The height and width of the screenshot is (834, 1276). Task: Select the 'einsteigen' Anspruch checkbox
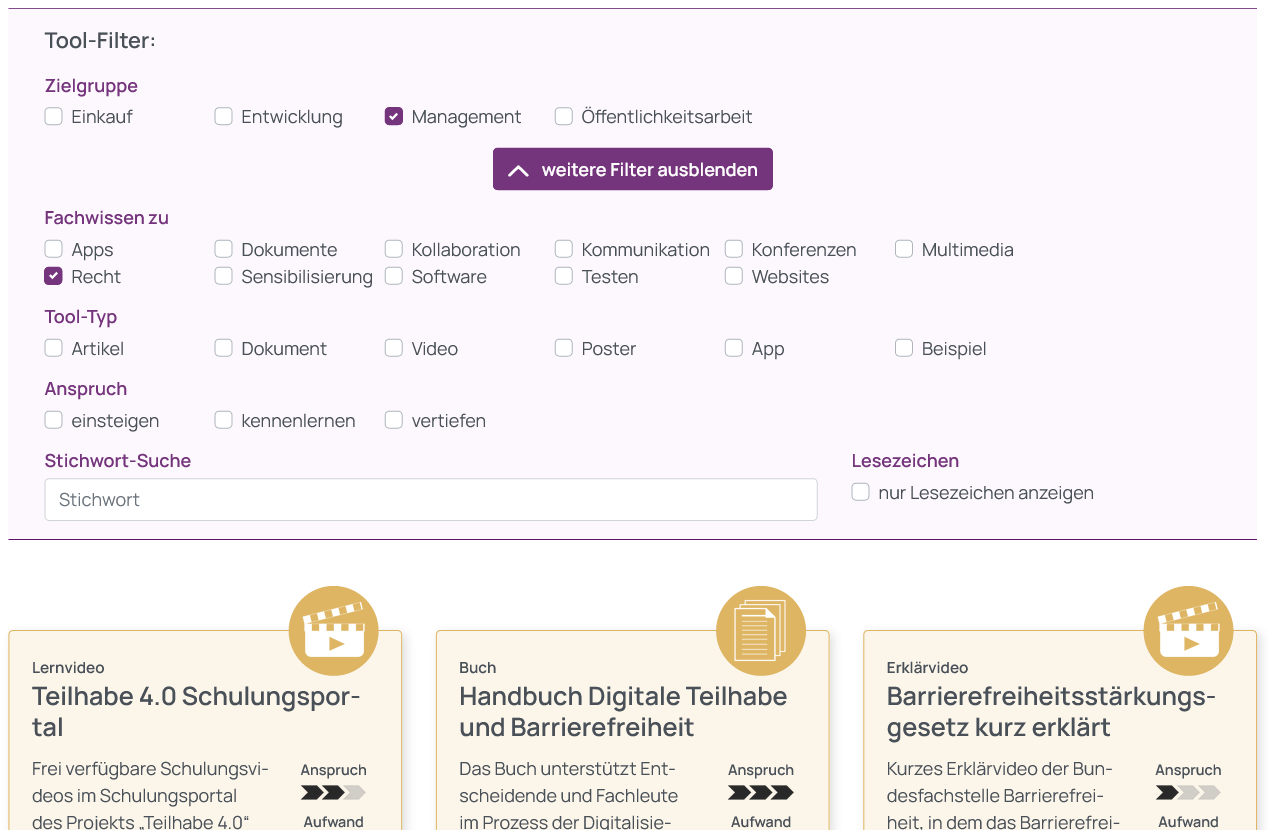click(x=54, y=420)
